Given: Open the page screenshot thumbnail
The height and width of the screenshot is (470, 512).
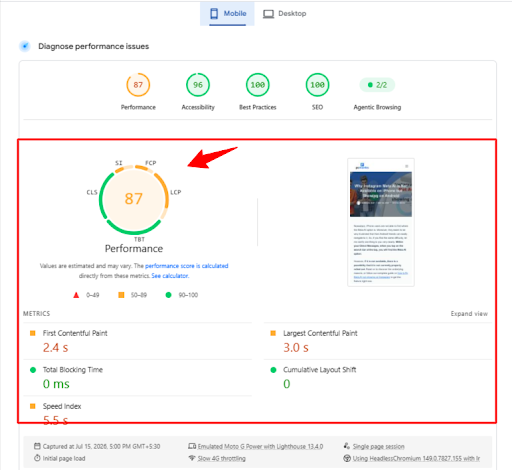Looking at the screenshot, I should pos(381,222).
